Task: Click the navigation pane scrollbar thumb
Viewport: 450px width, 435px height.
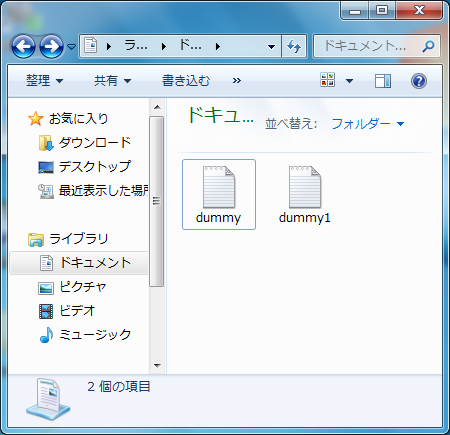Action: coord(157,201)
